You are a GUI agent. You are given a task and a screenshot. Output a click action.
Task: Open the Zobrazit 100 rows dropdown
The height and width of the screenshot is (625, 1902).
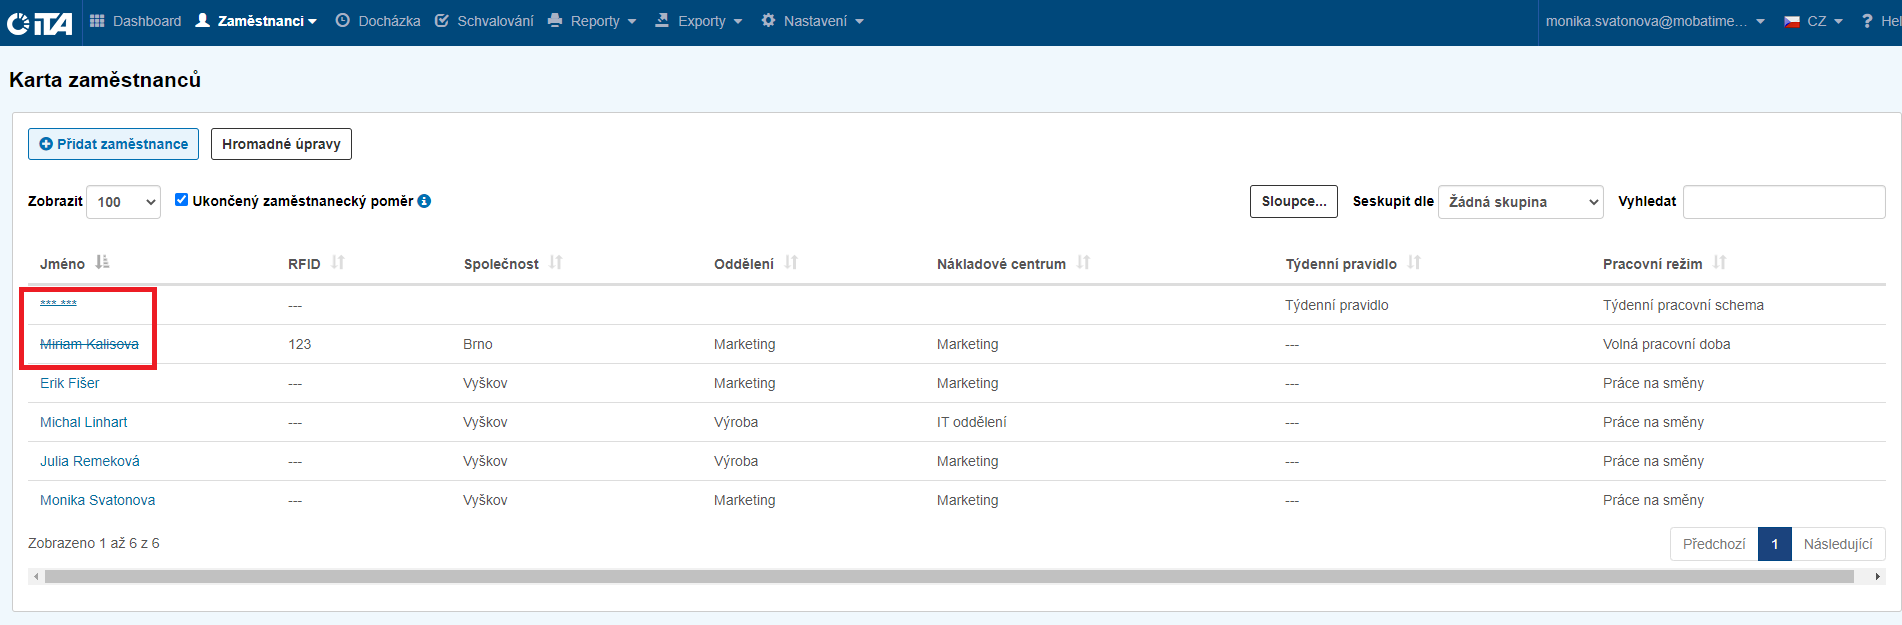point(124,202)
